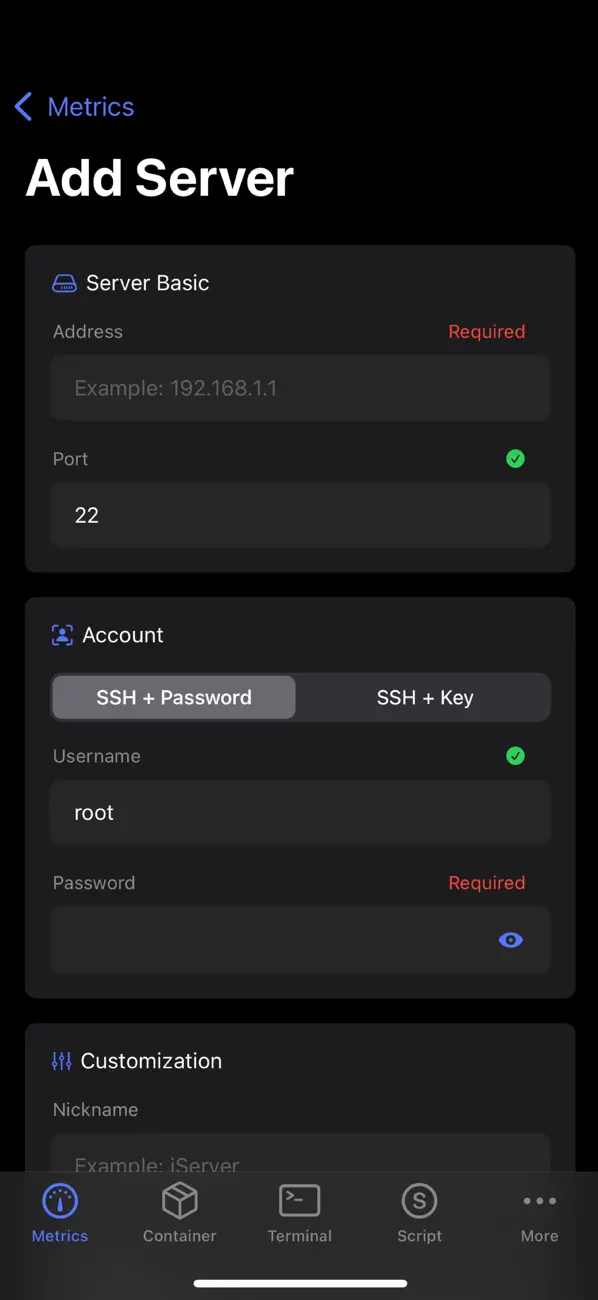Select the SSH + Key authentication option
The image size is (598, 1300).
pyautogui.click(x=425, y=697)
